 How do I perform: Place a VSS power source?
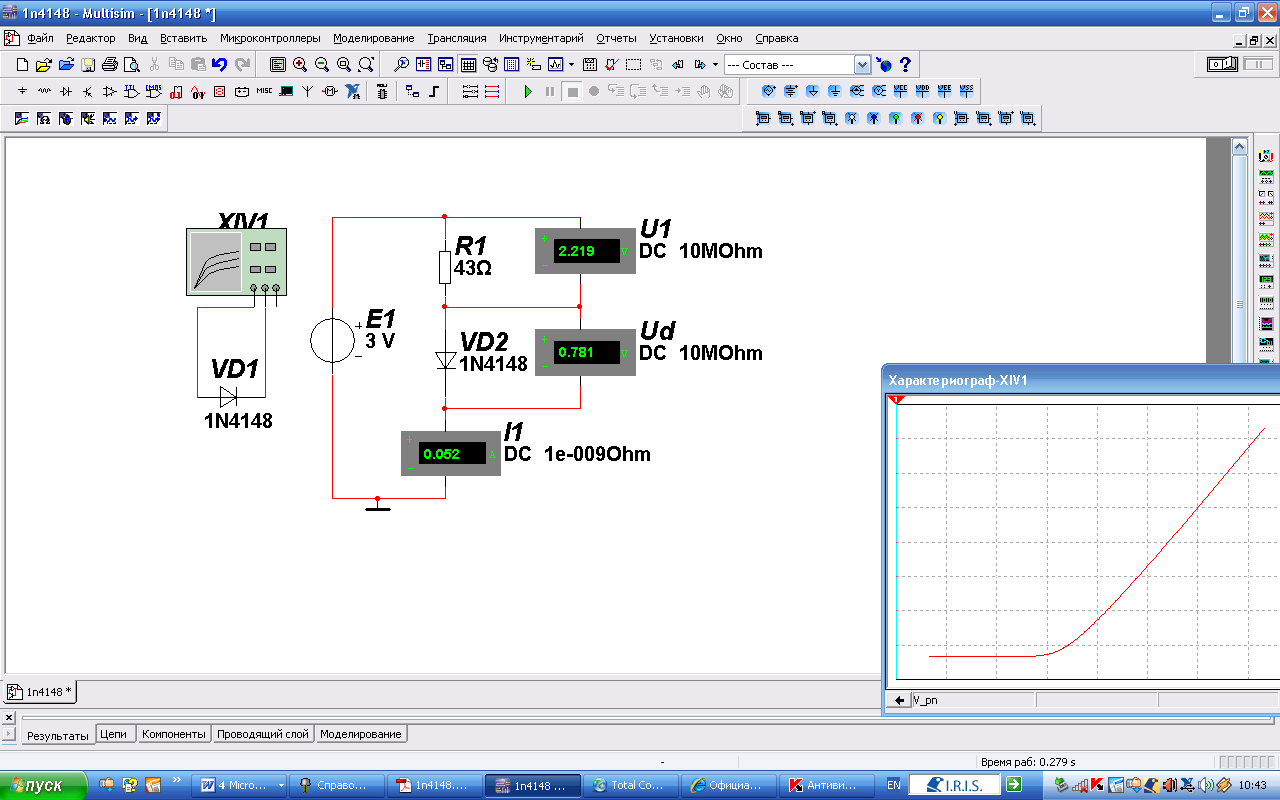[x=966, y=90]
